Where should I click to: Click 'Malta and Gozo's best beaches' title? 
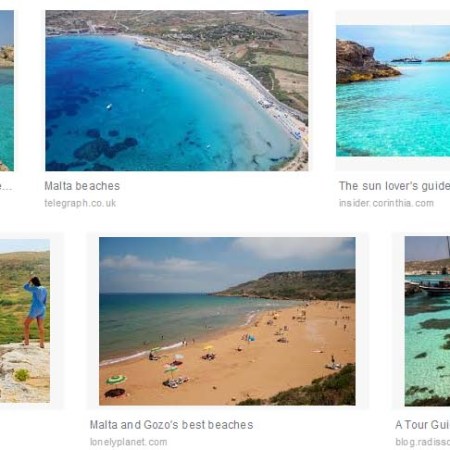(172, 425)
